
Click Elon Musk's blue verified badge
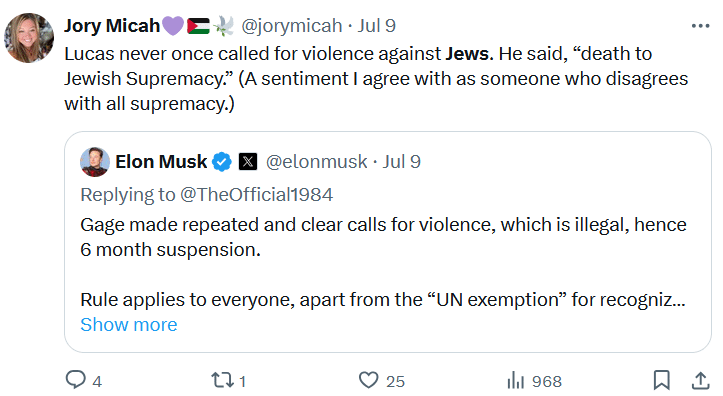click(222, 162)
